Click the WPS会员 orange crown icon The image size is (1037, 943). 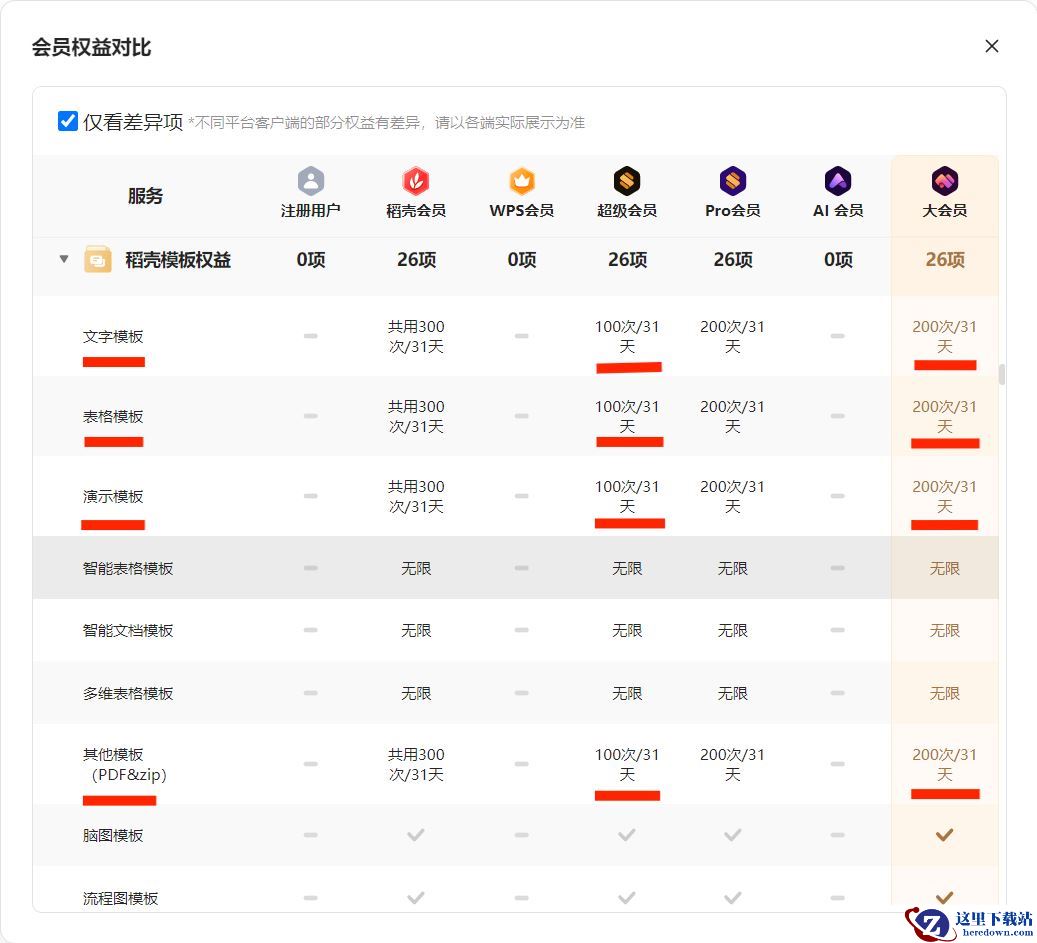point(522,181)
